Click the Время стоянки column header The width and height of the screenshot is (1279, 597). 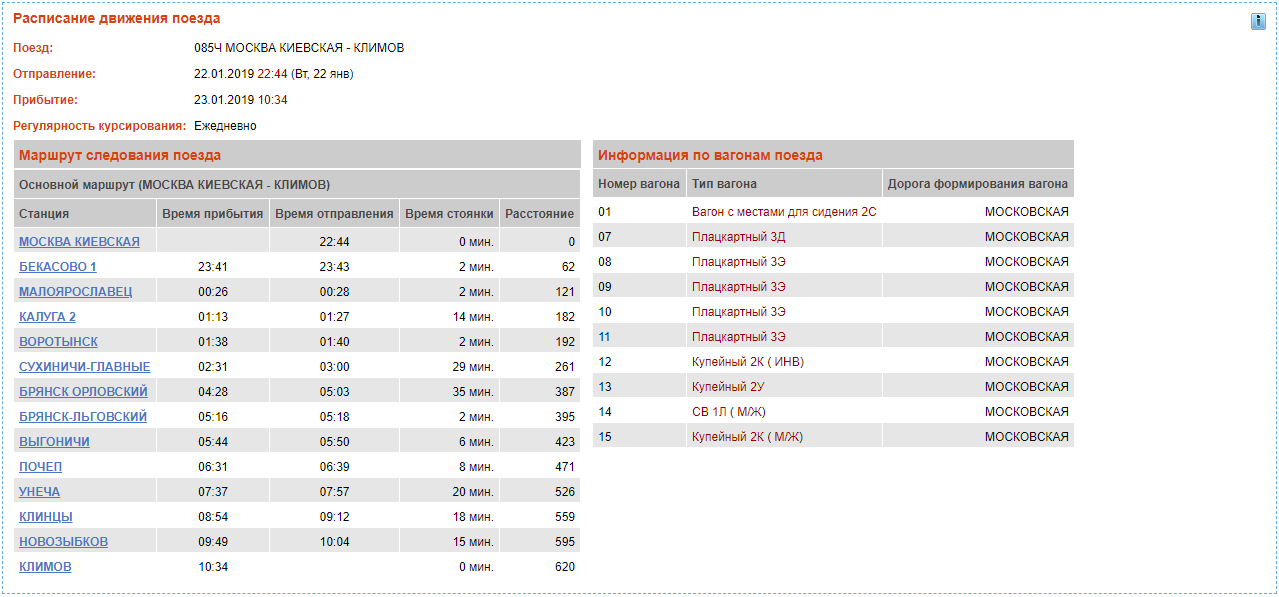[449, 214]
